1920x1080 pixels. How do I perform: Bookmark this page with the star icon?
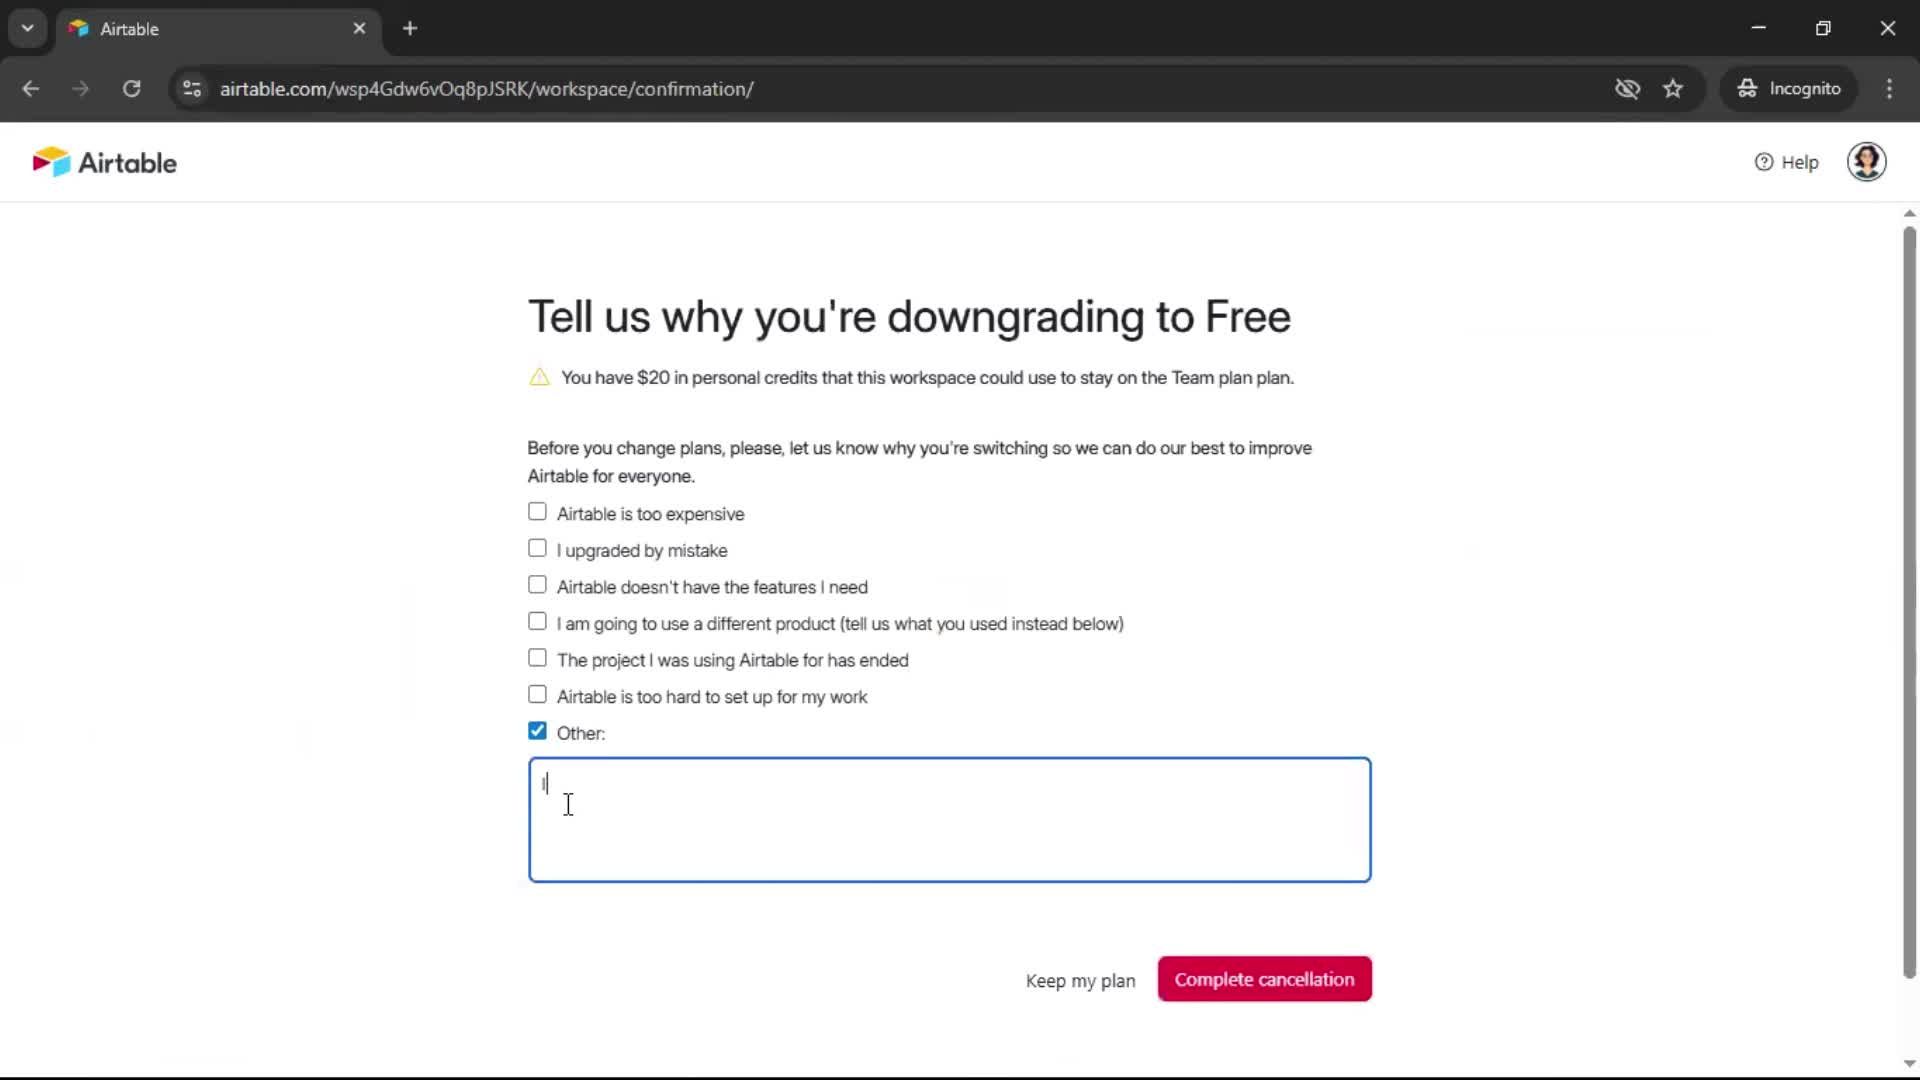[1673, 89]
